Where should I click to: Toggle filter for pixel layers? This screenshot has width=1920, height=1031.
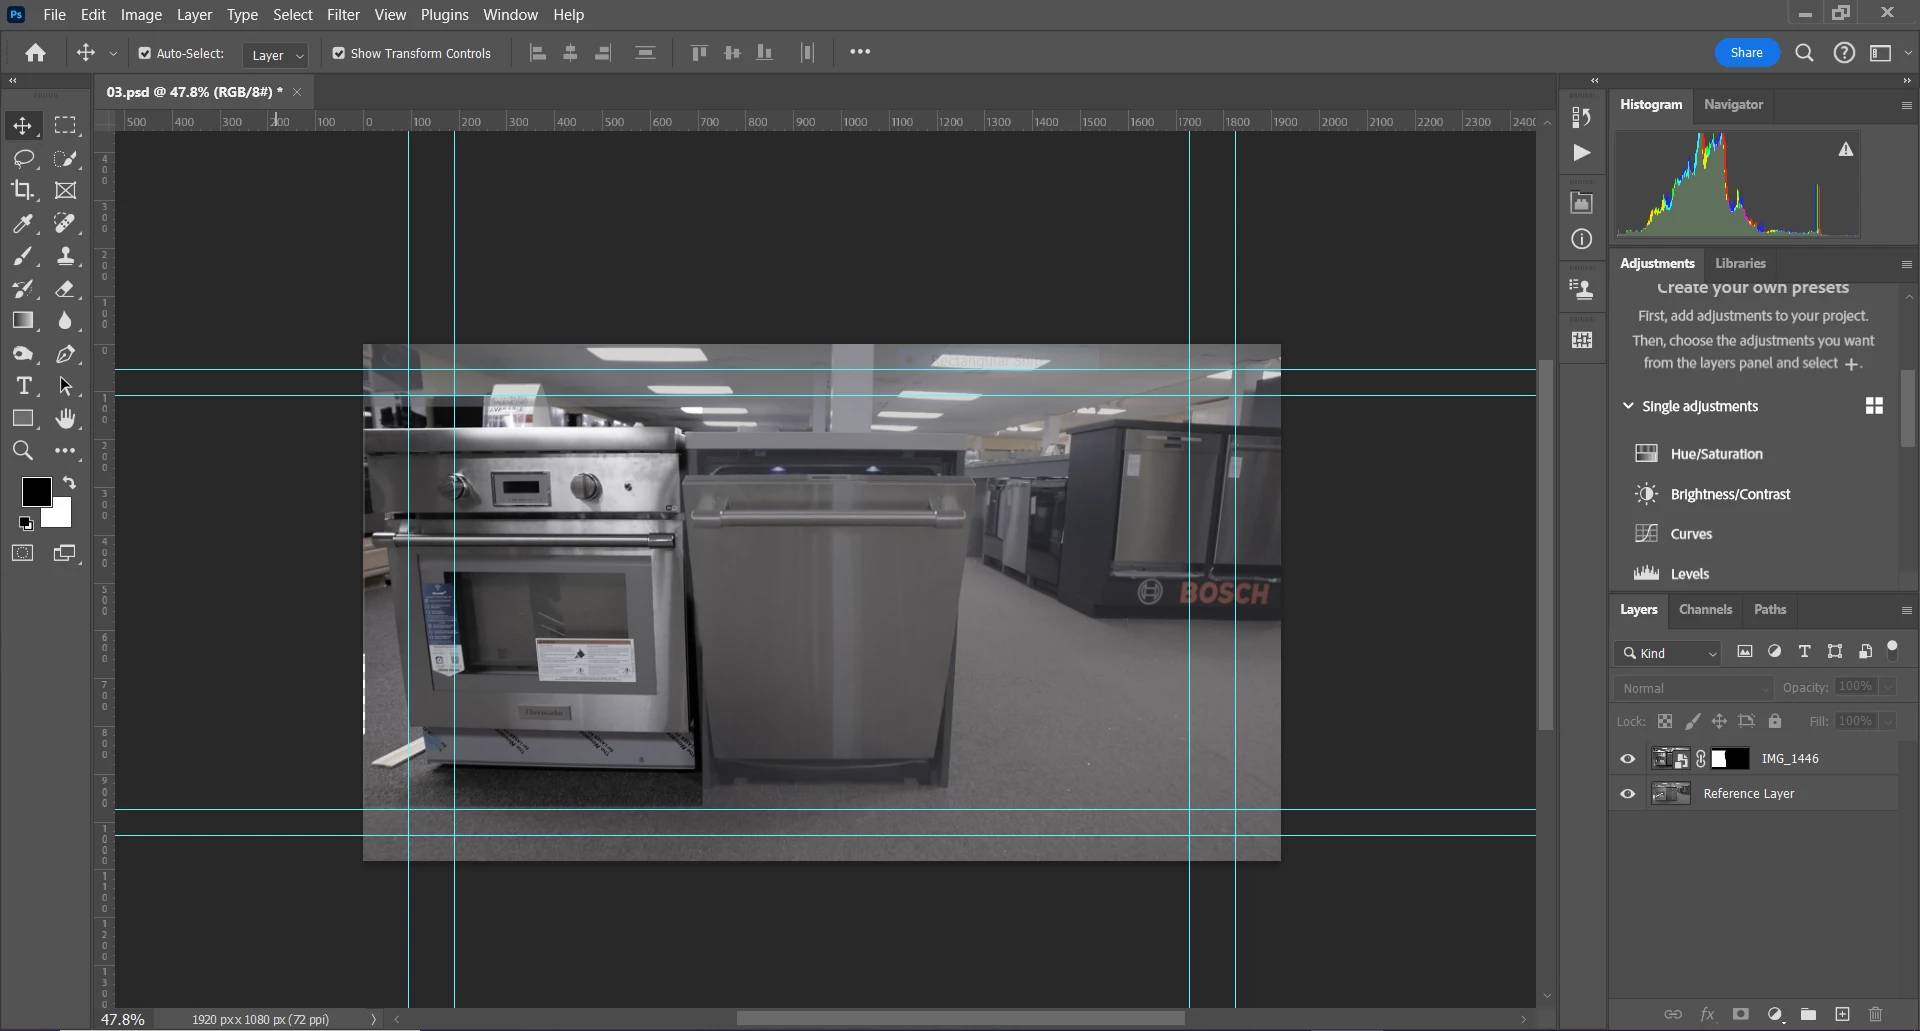tap(1745, 652)
